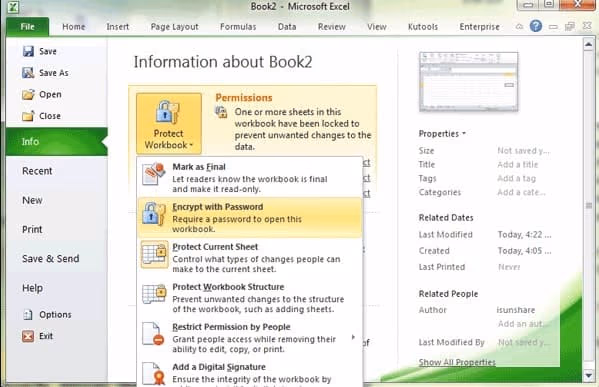Open the File tab

tap(28, 27)
